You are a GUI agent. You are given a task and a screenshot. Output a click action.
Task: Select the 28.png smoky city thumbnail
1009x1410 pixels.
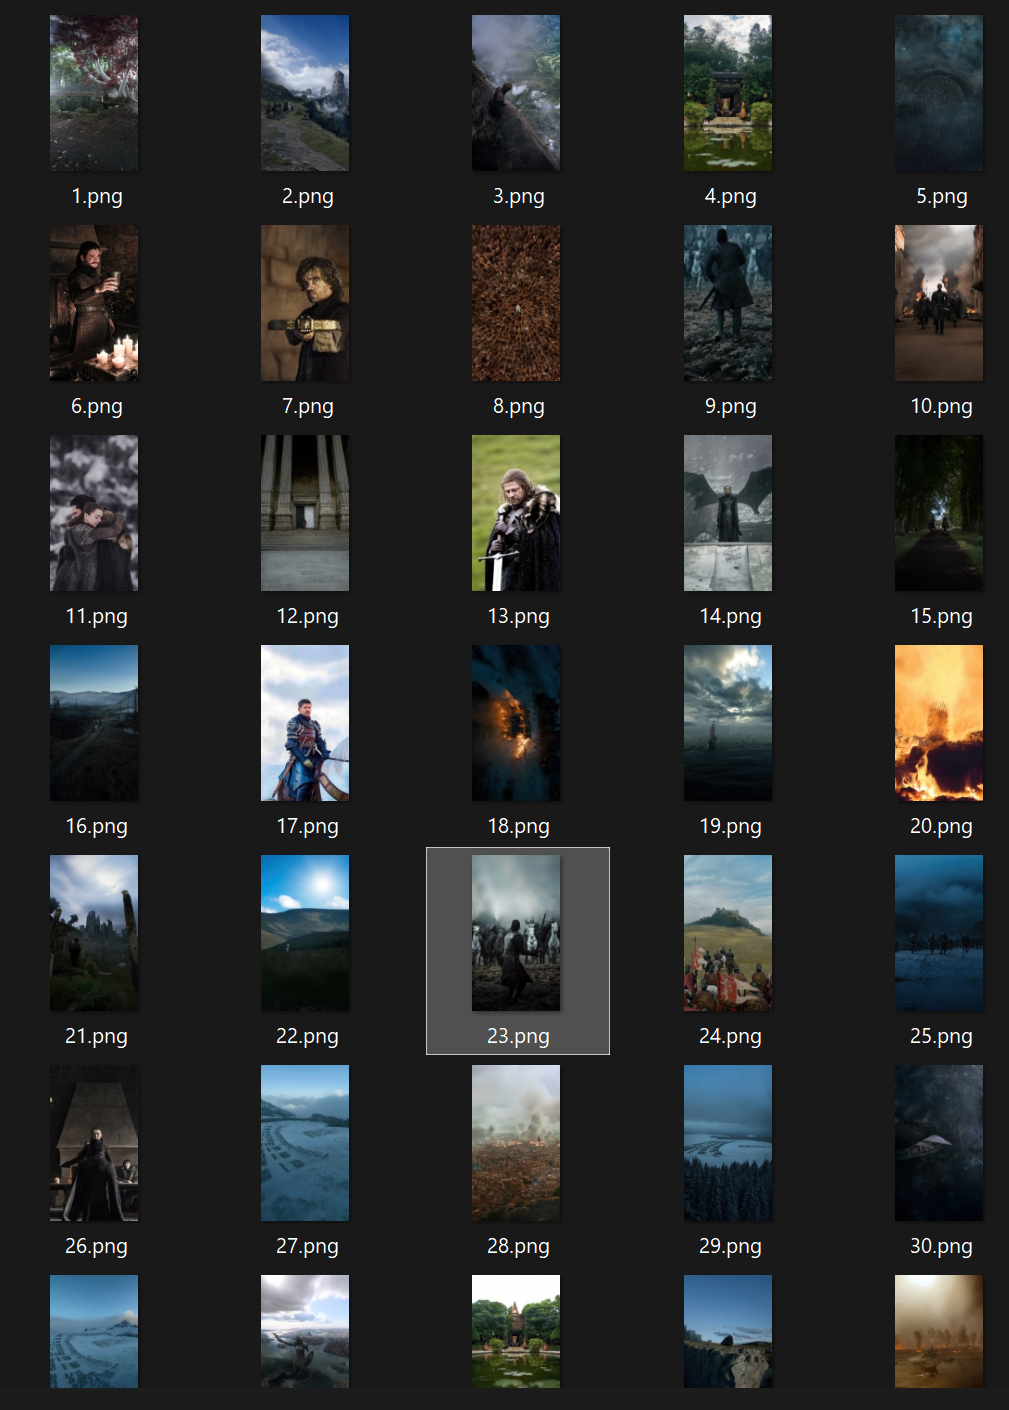tap(516, 1143)
